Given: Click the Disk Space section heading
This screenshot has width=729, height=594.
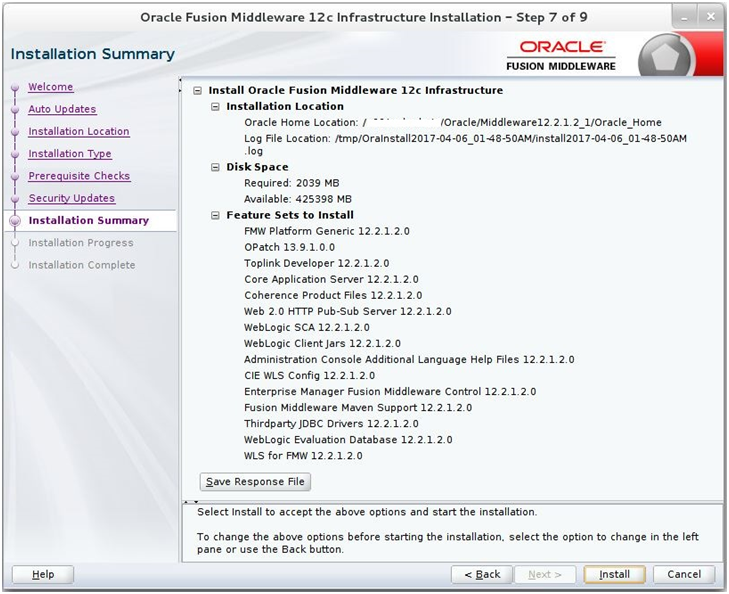Looking at the screenshot, I should (x=257, y=167).
